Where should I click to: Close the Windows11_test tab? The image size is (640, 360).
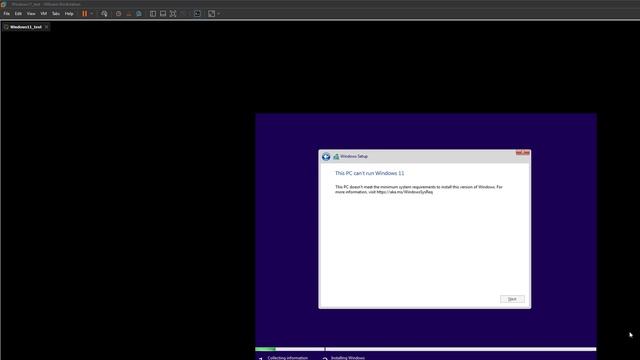[47, 27]
